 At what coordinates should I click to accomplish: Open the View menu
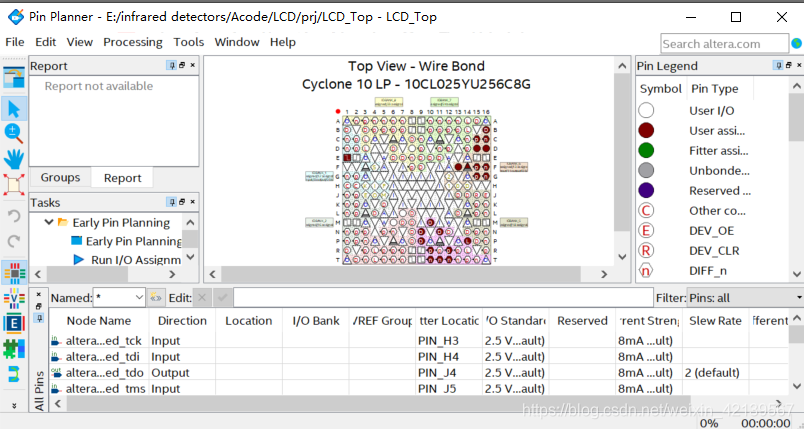tap(80, 42)
